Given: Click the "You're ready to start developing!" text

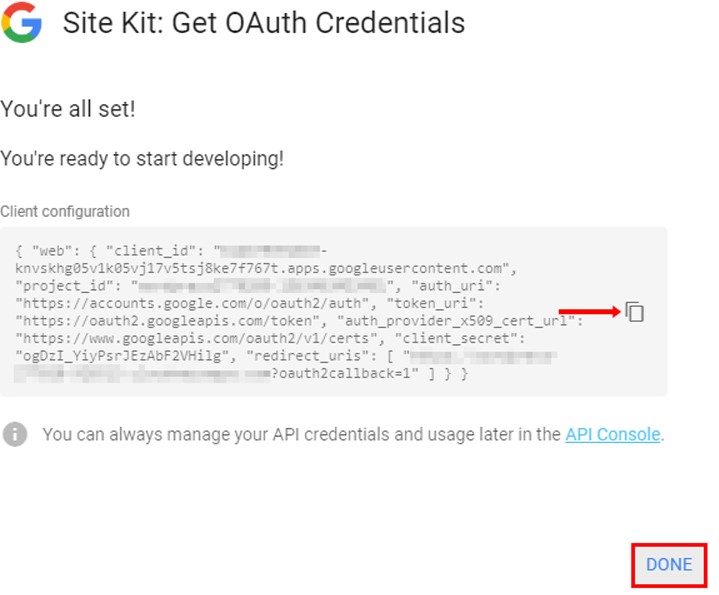Looking at the screenshot, I should 142,159.
